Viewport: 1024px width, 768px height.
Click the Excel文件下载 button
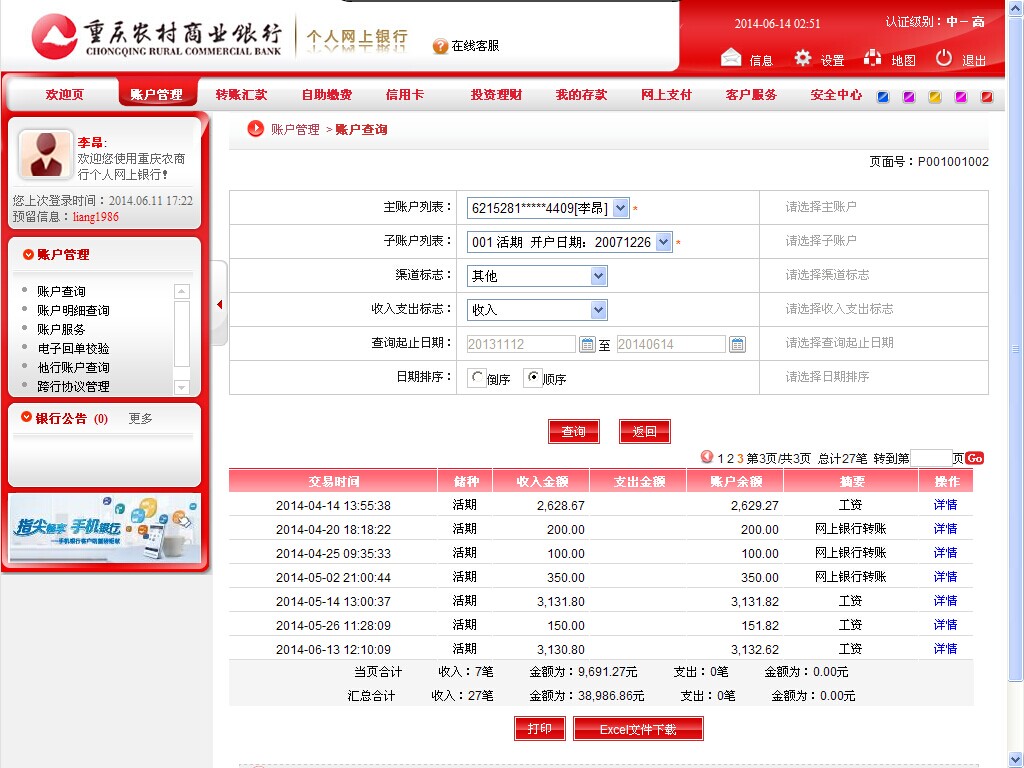tap(638, 729)
